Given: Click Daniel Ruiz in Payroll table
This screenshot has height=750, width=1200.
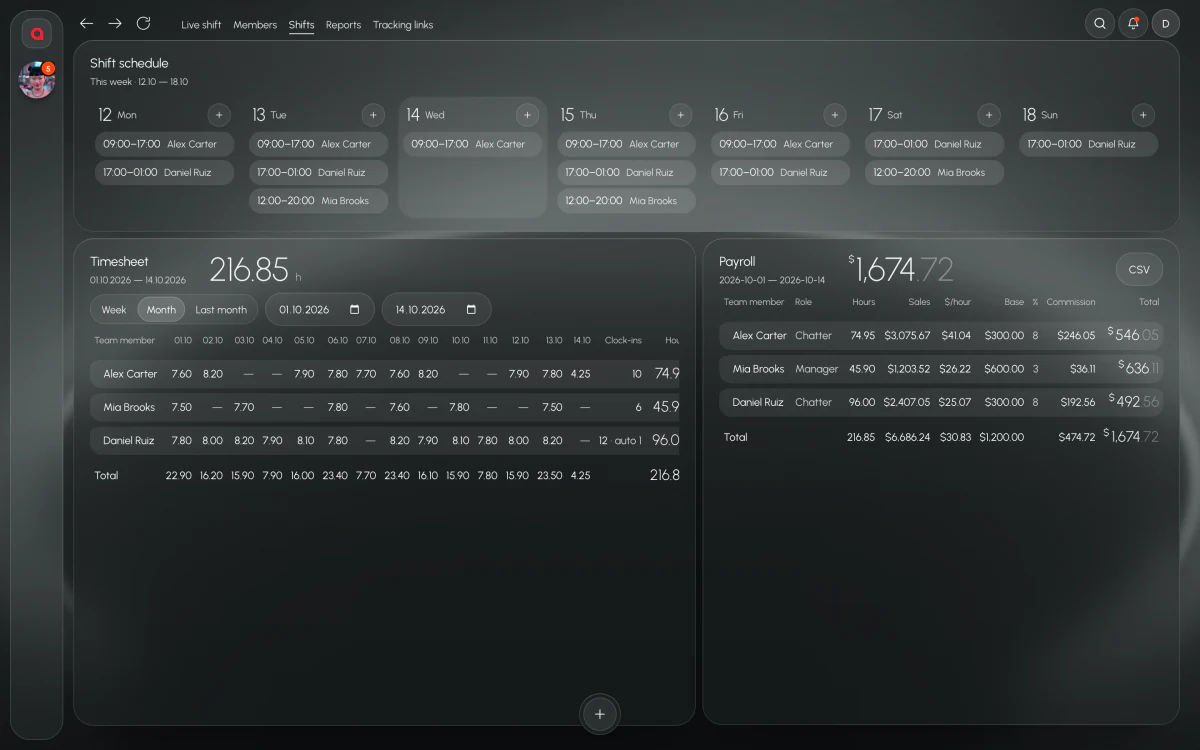Looking at the screenshot, I should (758, 402).
